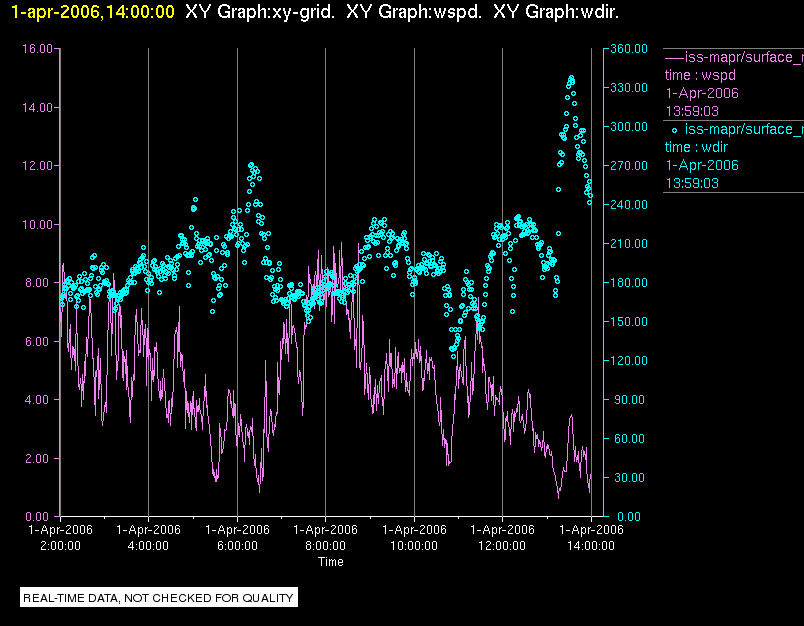Image resolution: width=804 pixels, height=626 pixels.
Task: Click 'time : wdir' in legend
Action: point(696,147)
